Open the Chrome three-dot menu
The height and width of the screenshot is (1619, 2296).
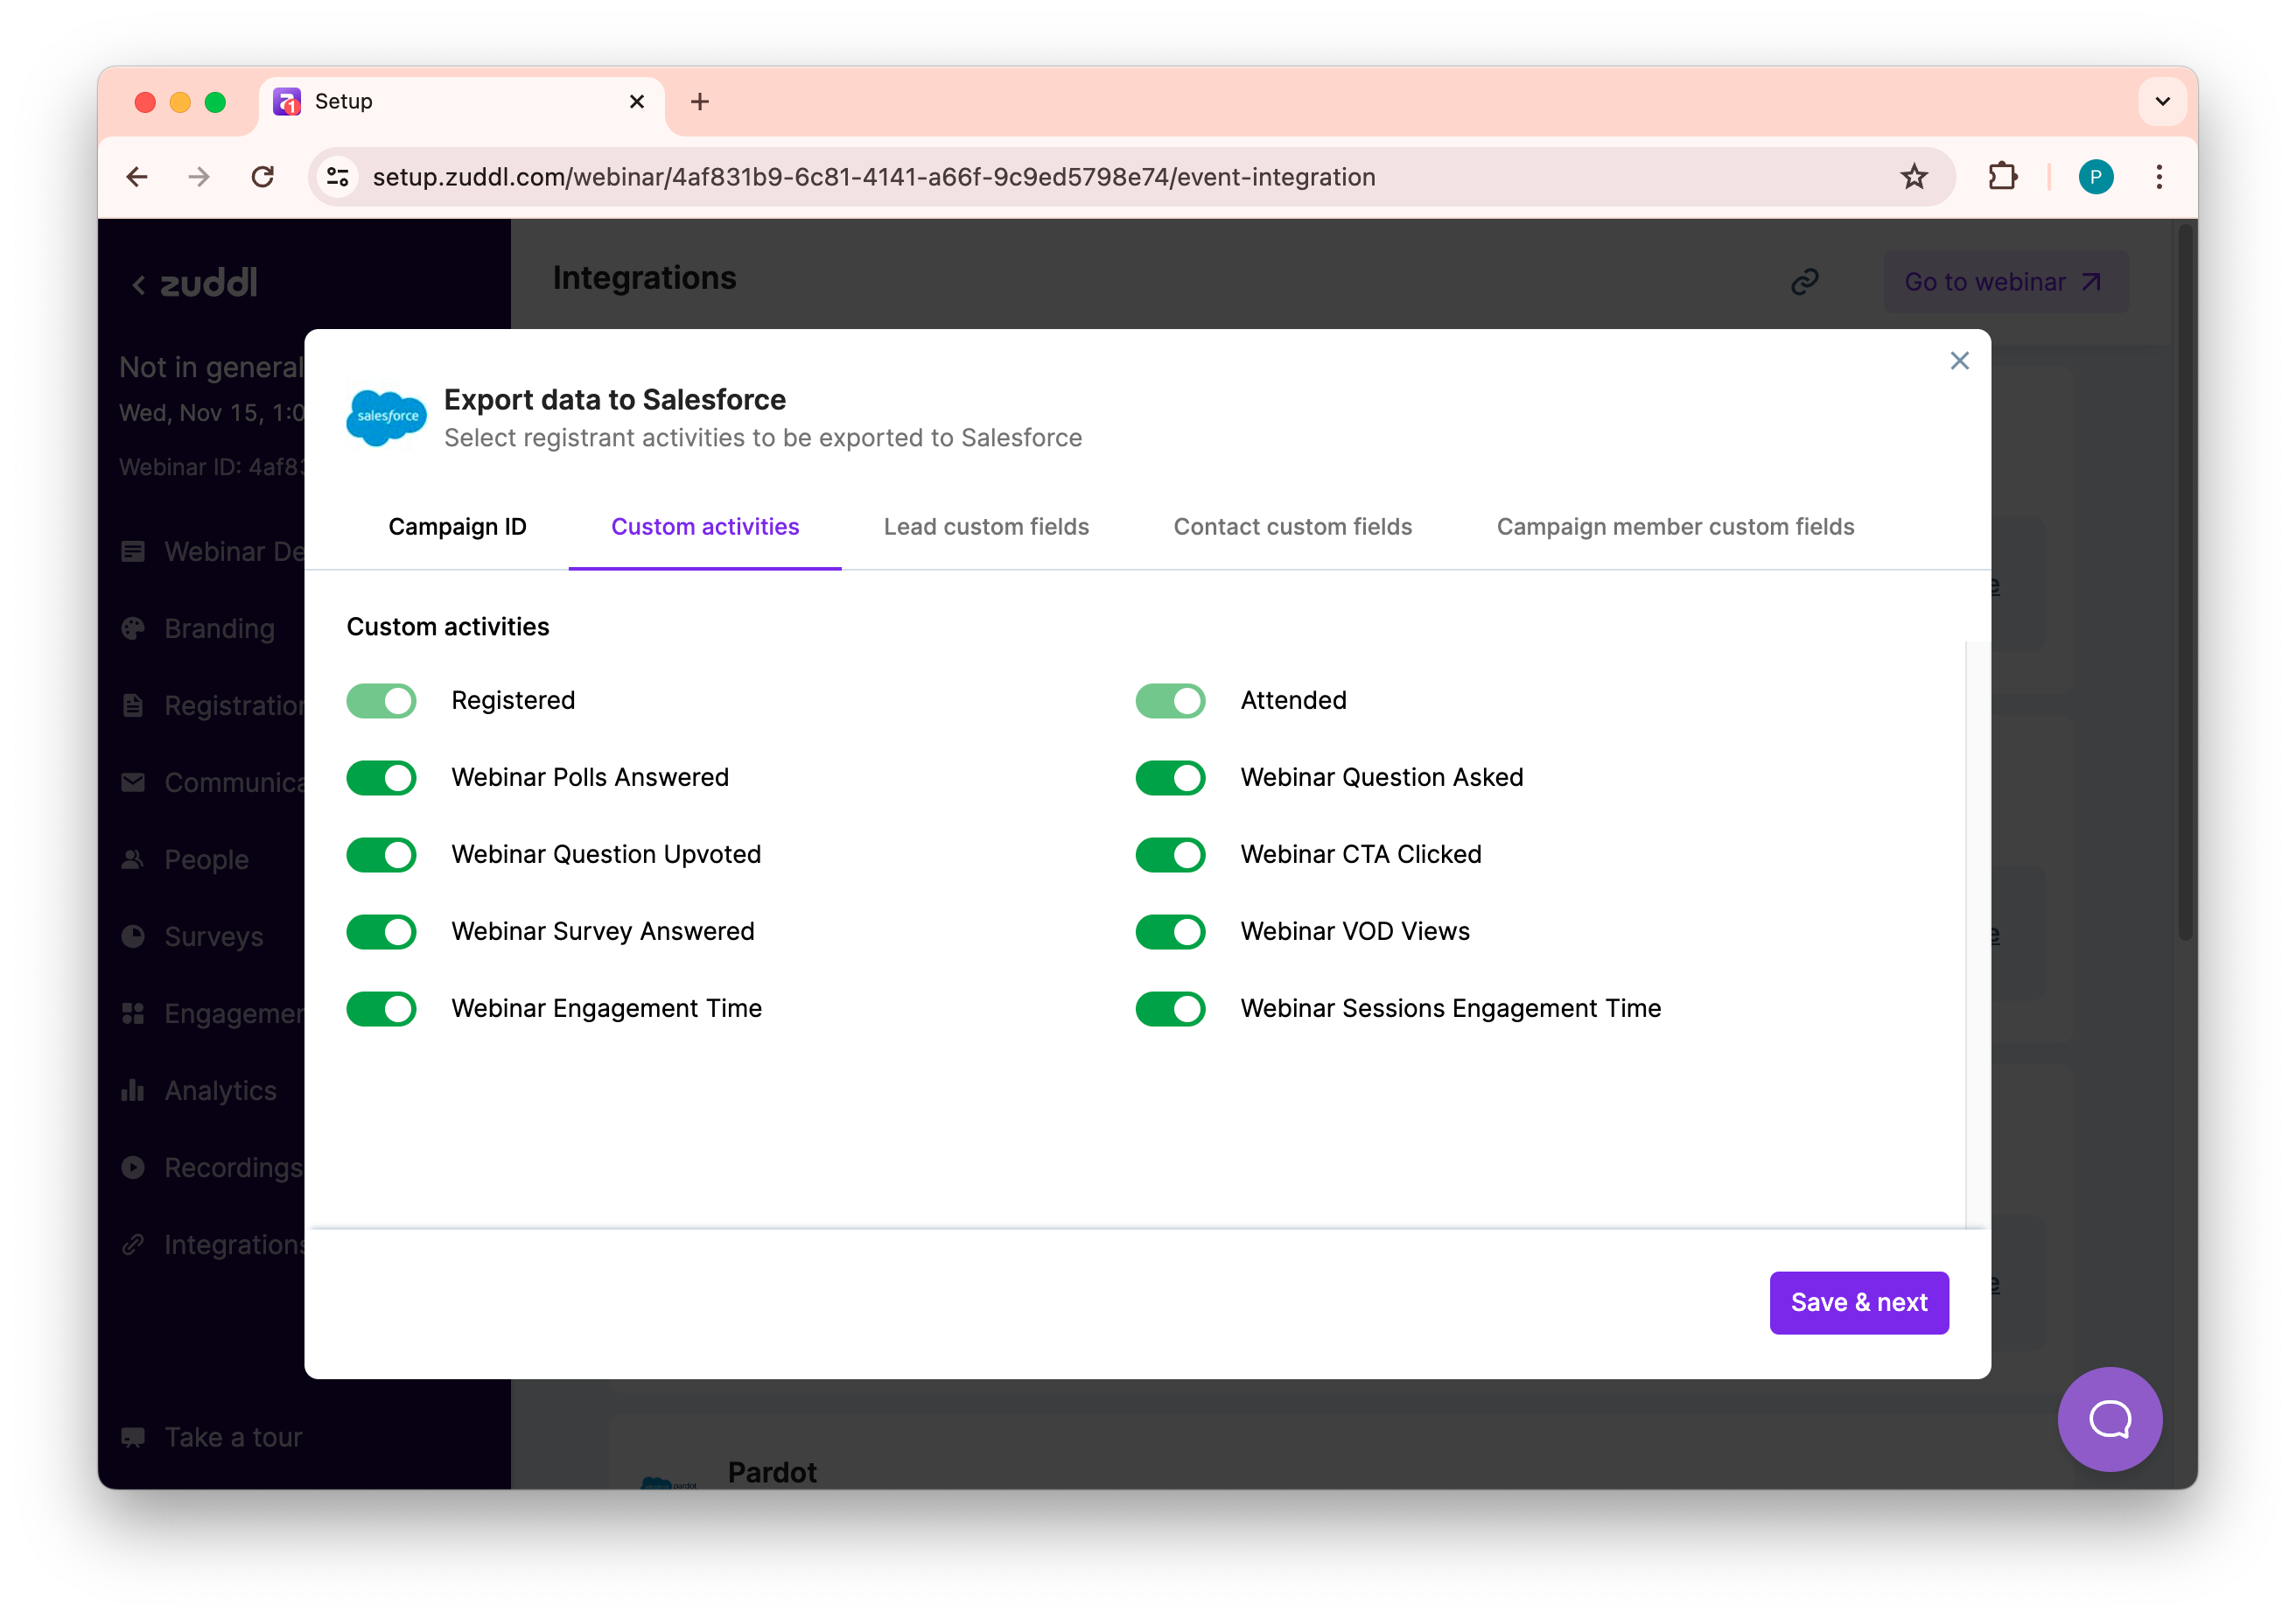[2159, 177]
